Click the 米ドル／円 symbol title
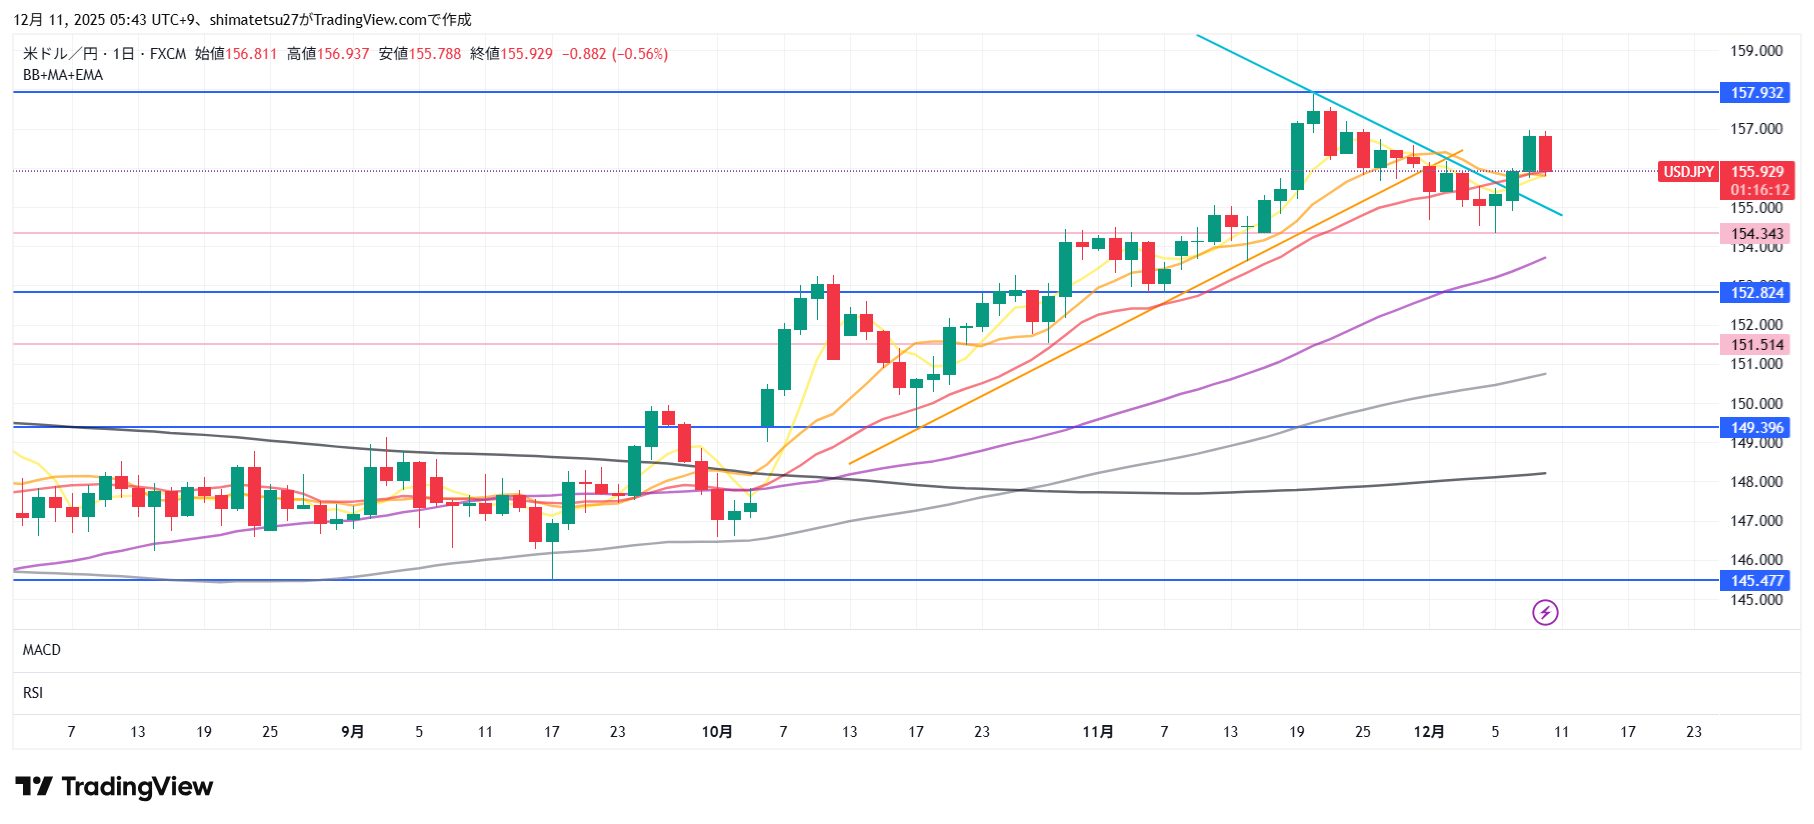 pos(59,54)
